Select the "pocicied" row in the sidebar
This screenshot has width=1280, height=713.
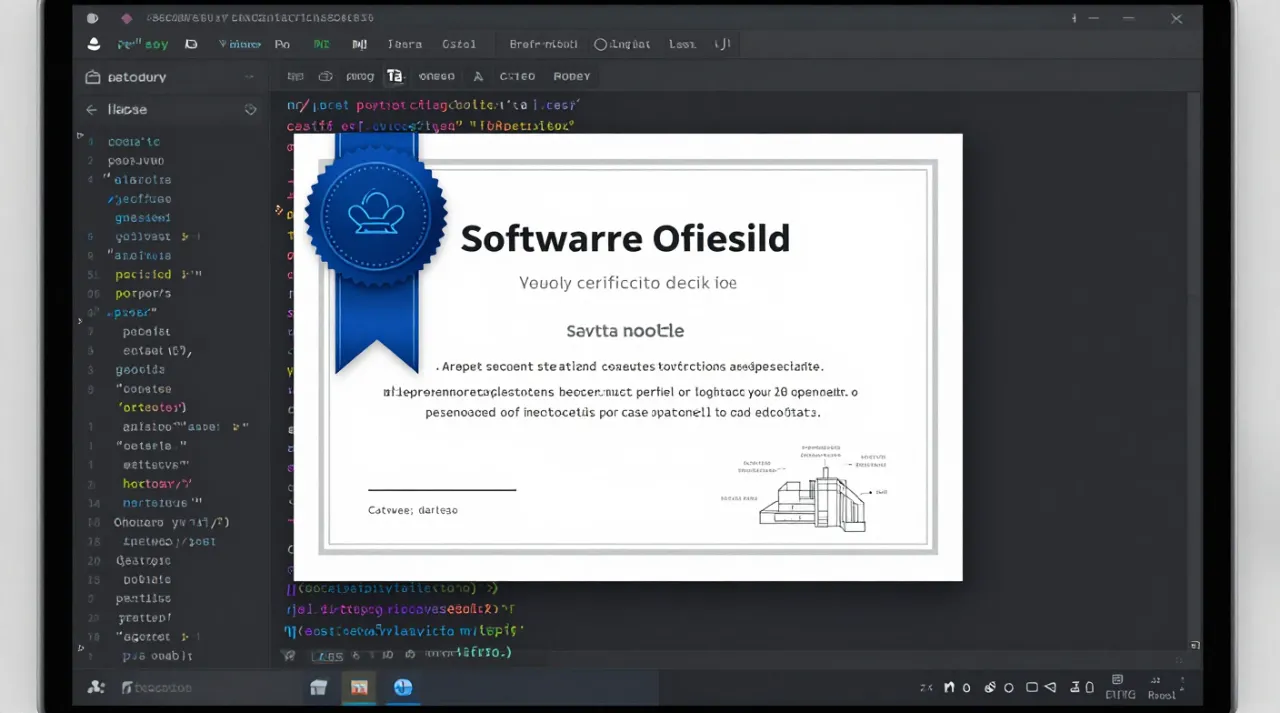pos(143,275)
